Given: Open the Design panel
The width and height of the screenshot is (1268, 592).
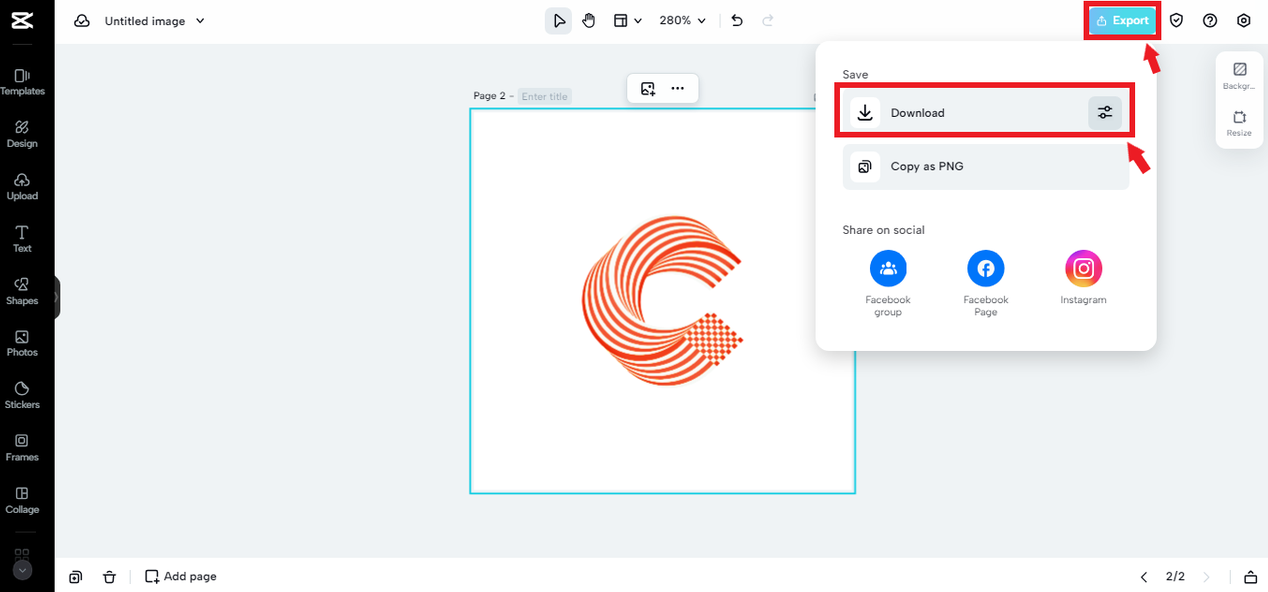Looking at the screenshot, I should coord(22,134).
